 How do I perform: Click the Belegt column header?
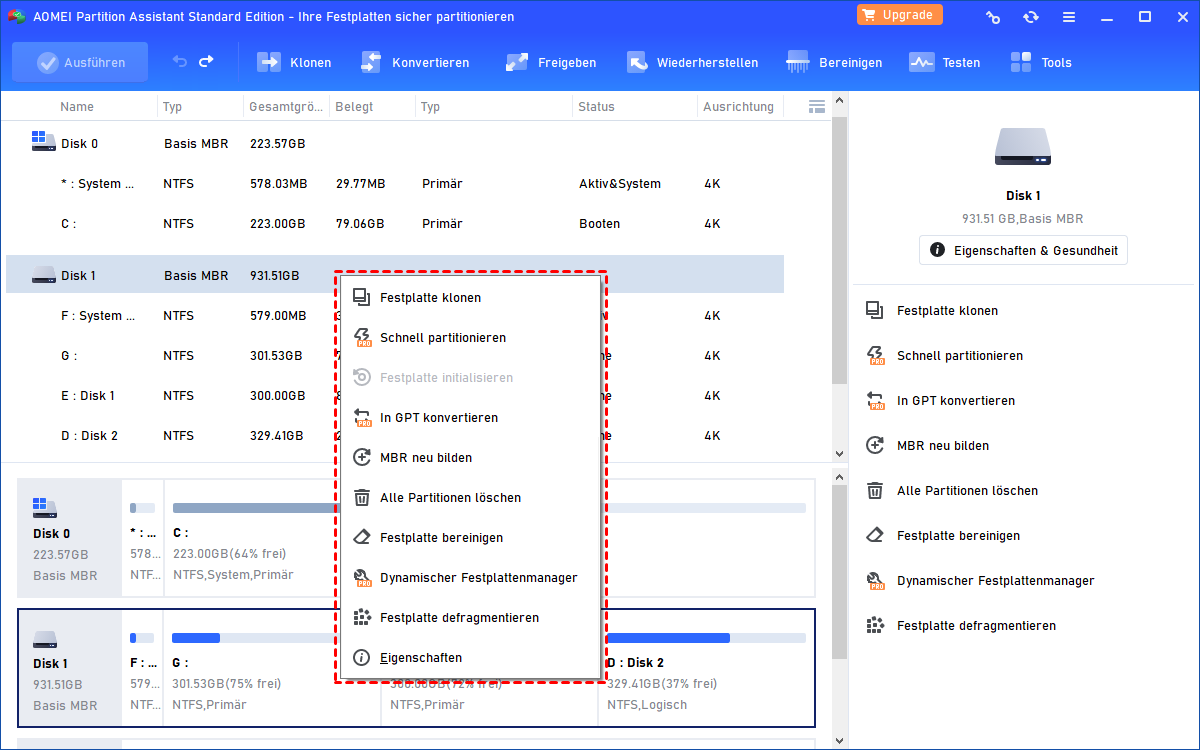point(354,107)
